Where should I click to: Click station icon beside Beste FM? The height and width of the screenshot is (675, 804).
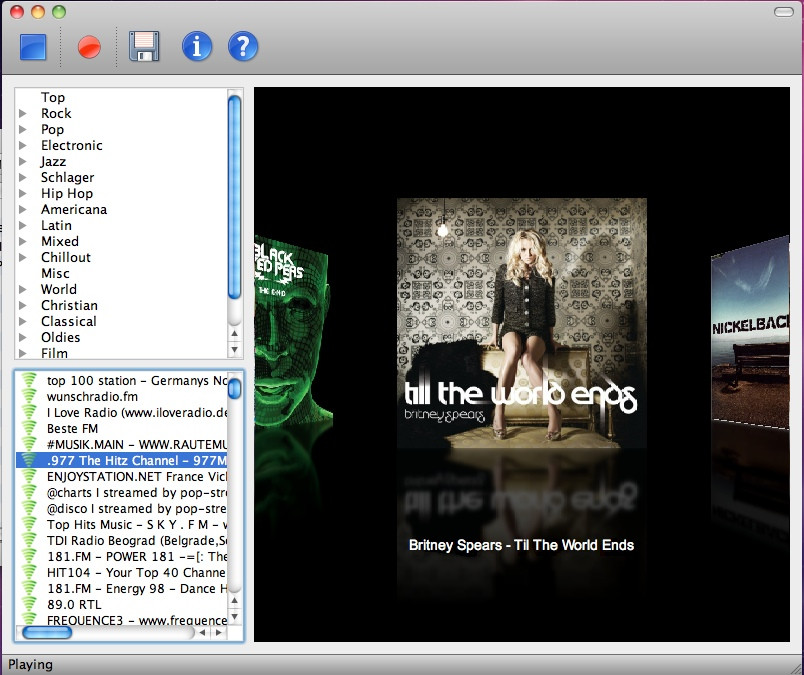pyautogui.click(x=29, y=428)
